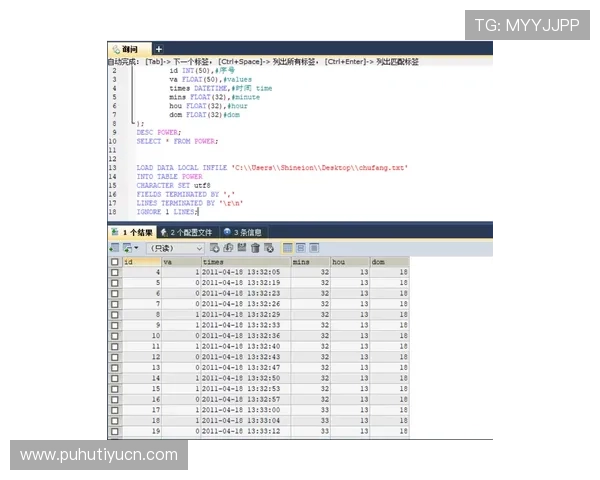This screenshot has height=480, width=600.
Task: Switch to grid view icon
Action: click(x=288, y=247)
